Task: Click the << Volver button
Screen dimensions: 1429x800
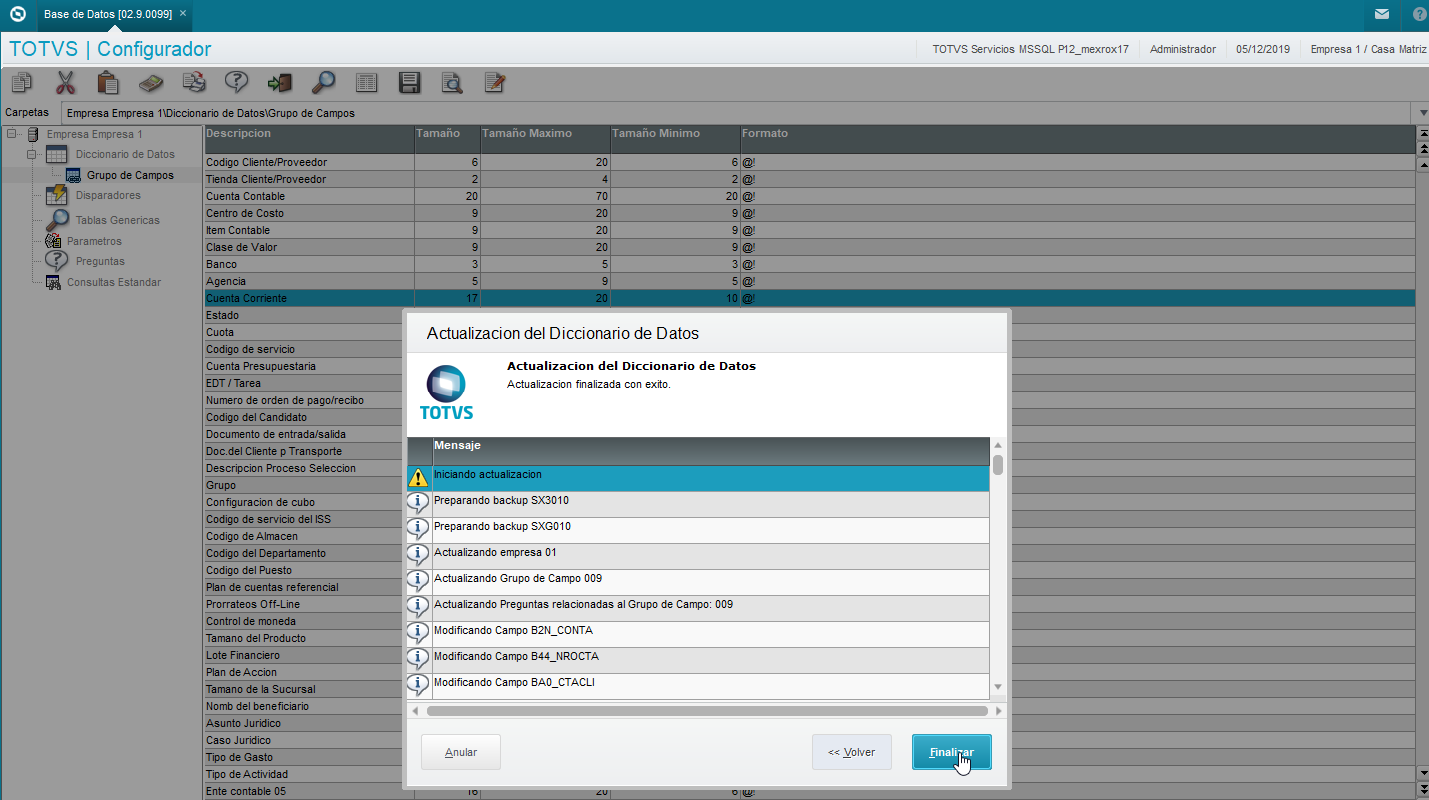Action: (851, 752)
